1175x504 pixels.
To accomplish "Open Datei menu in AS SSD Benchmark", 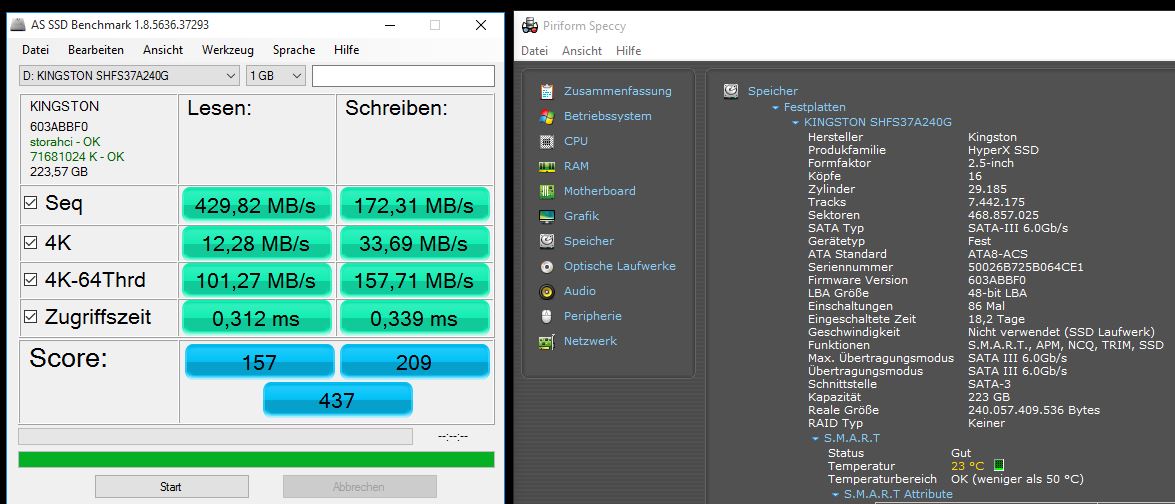I will point(35,50).
